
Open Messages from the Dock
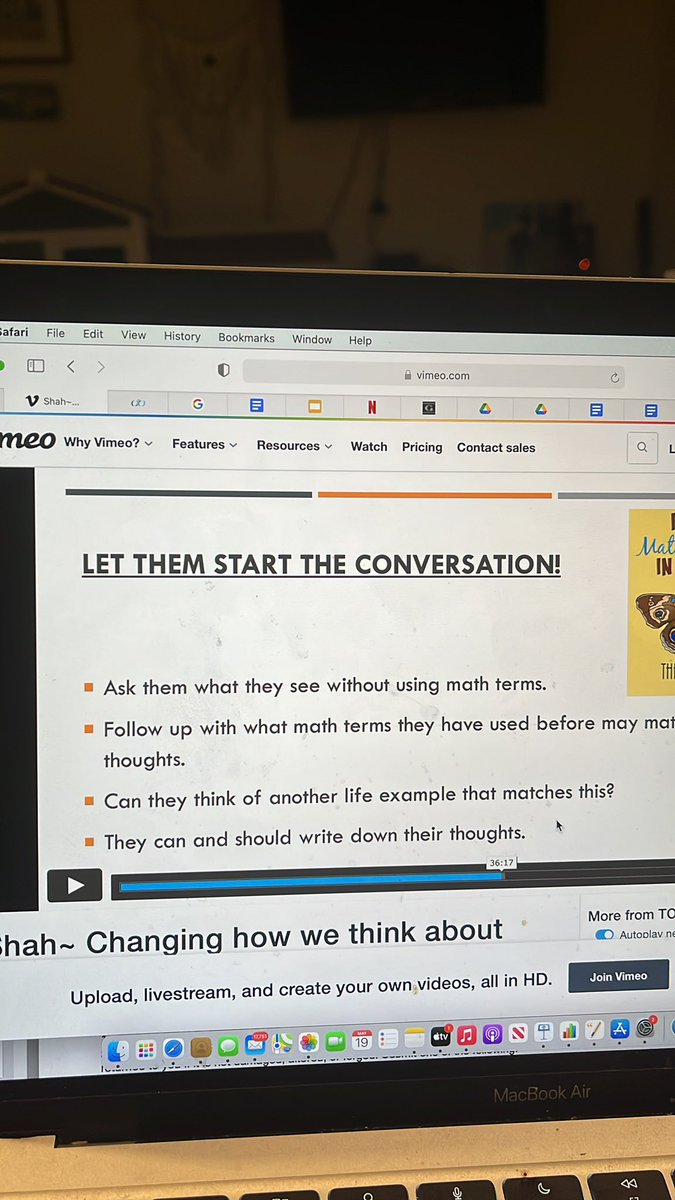[228, 1046]
